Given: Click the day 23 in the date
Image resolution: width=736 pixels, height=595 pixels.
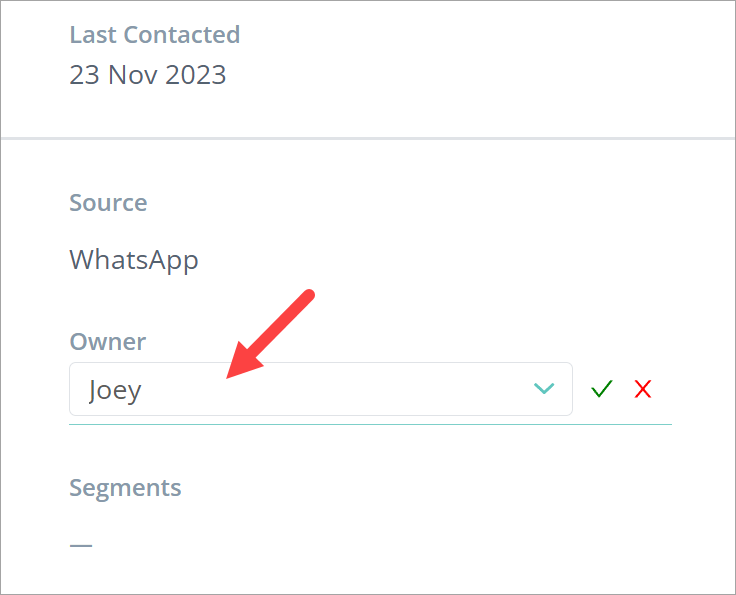Looking at the screenshot, I should tap(85, 75).
